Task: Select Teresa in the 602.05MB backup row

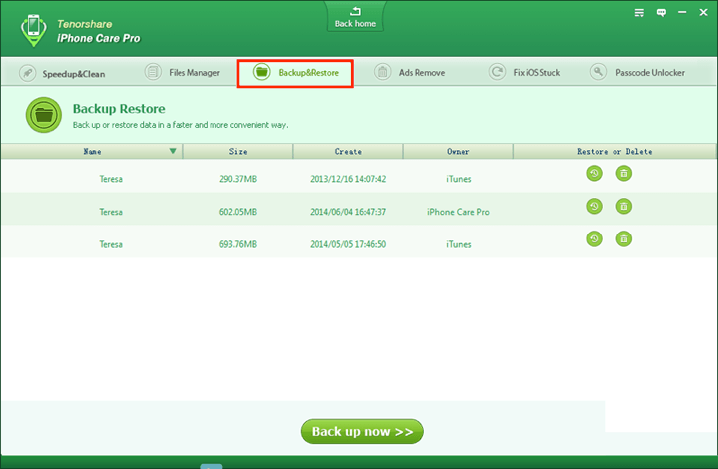Action: click(111, 212)
